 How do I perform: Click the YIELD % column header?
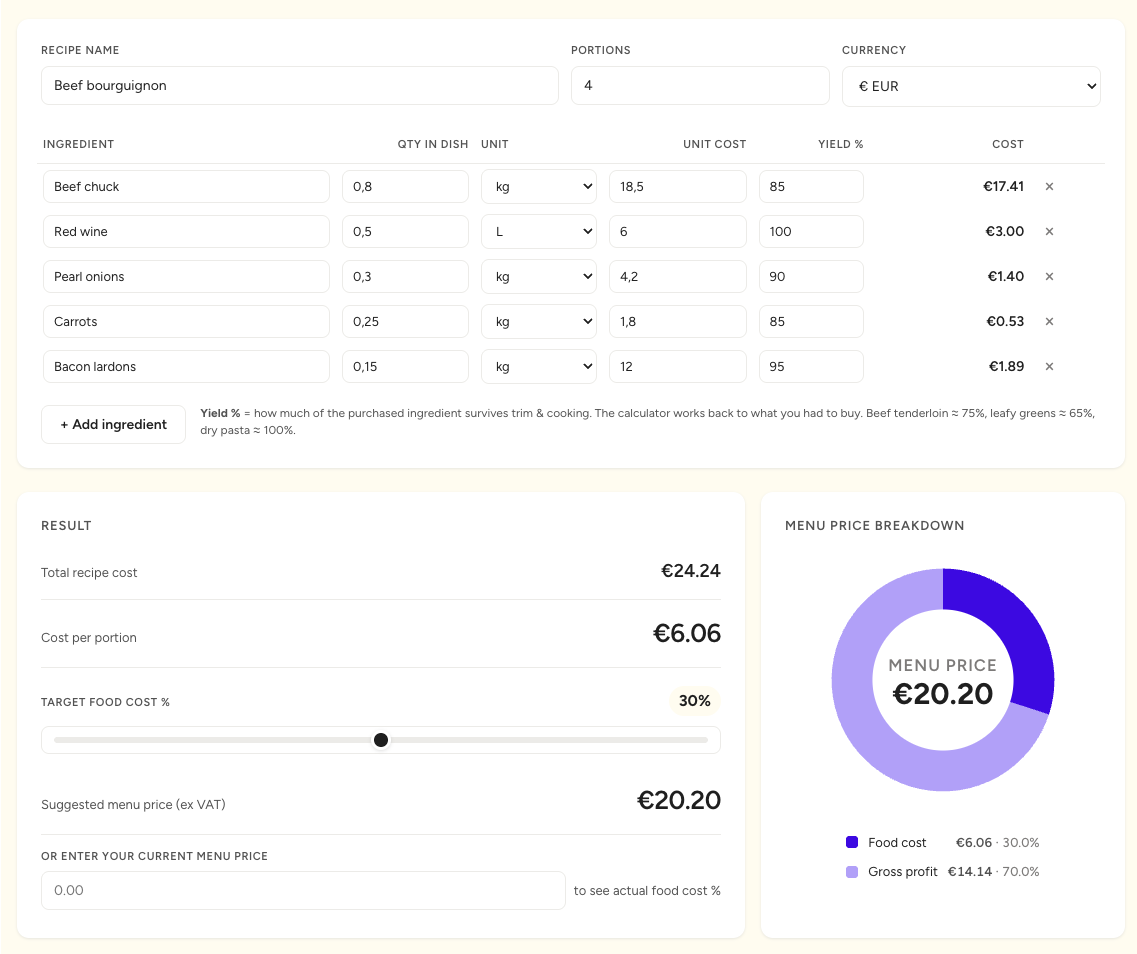pyautogui.click(x=840, y=144)
